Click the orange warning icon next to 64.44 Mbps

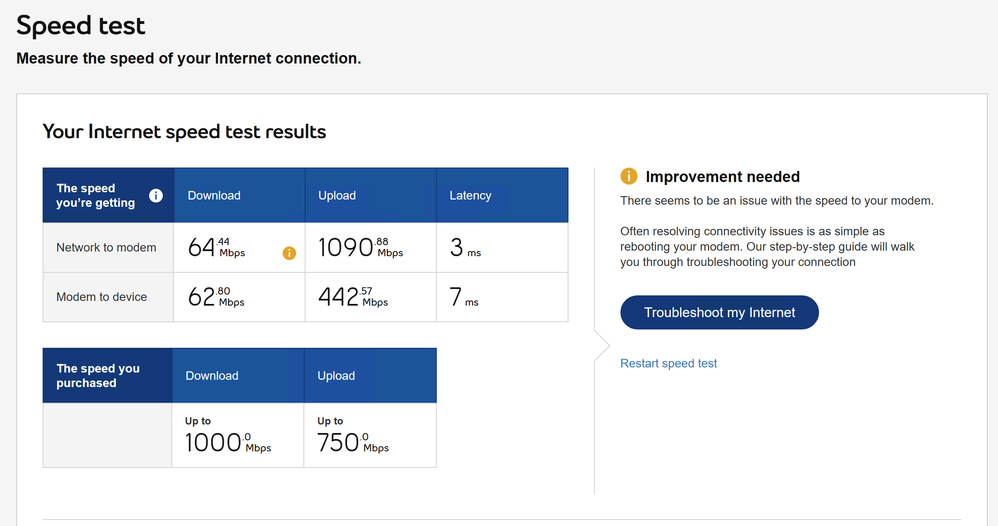point(289,253)
